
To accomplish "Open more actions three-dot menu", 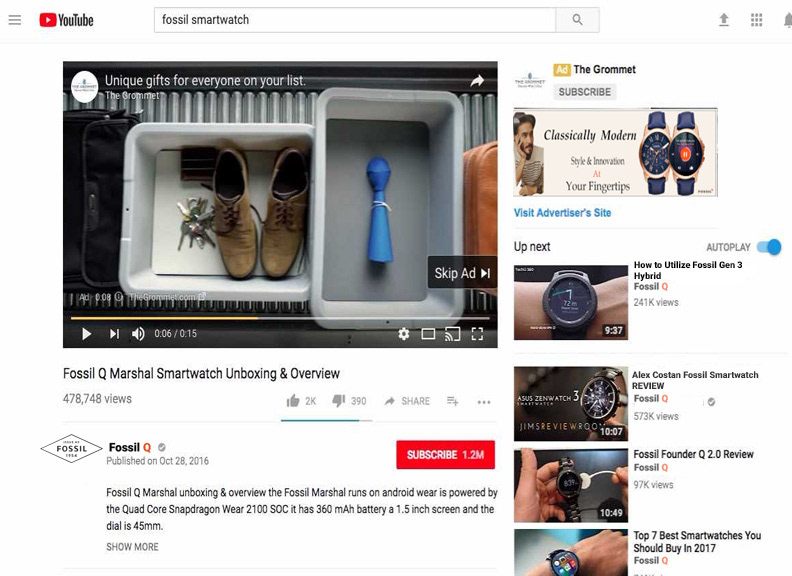I will pos(484,402).
